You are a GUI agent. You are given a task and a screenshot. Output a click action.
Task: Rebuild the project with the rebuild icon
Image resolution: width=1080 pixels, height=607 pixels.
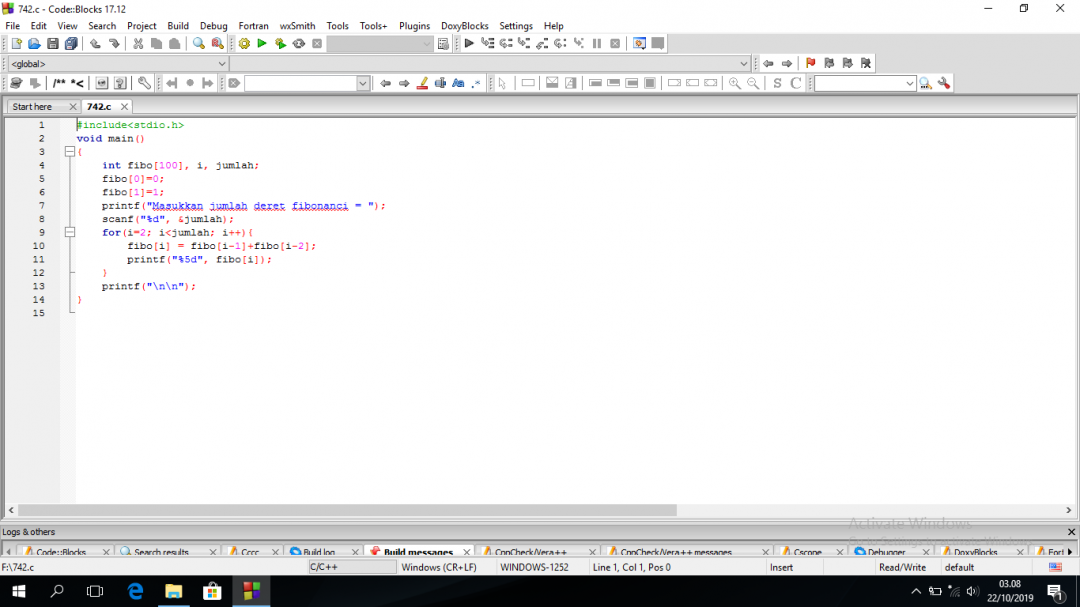tap(299, 43)
